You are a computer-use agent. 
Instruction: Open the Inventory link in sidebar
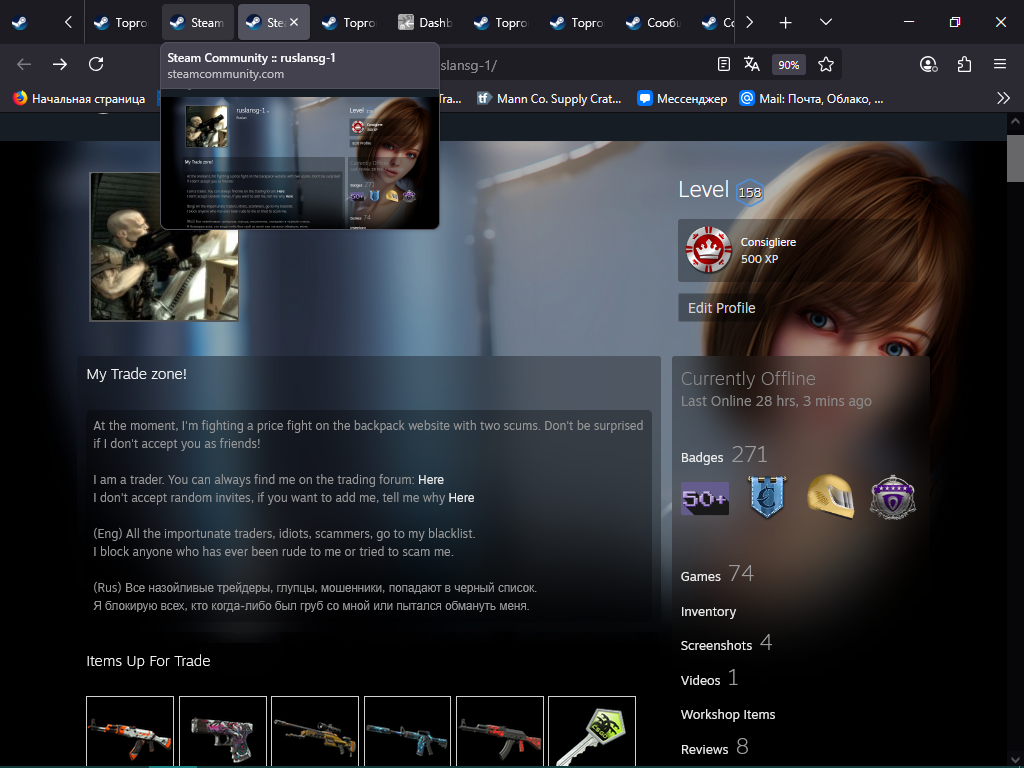coord(708,611)
